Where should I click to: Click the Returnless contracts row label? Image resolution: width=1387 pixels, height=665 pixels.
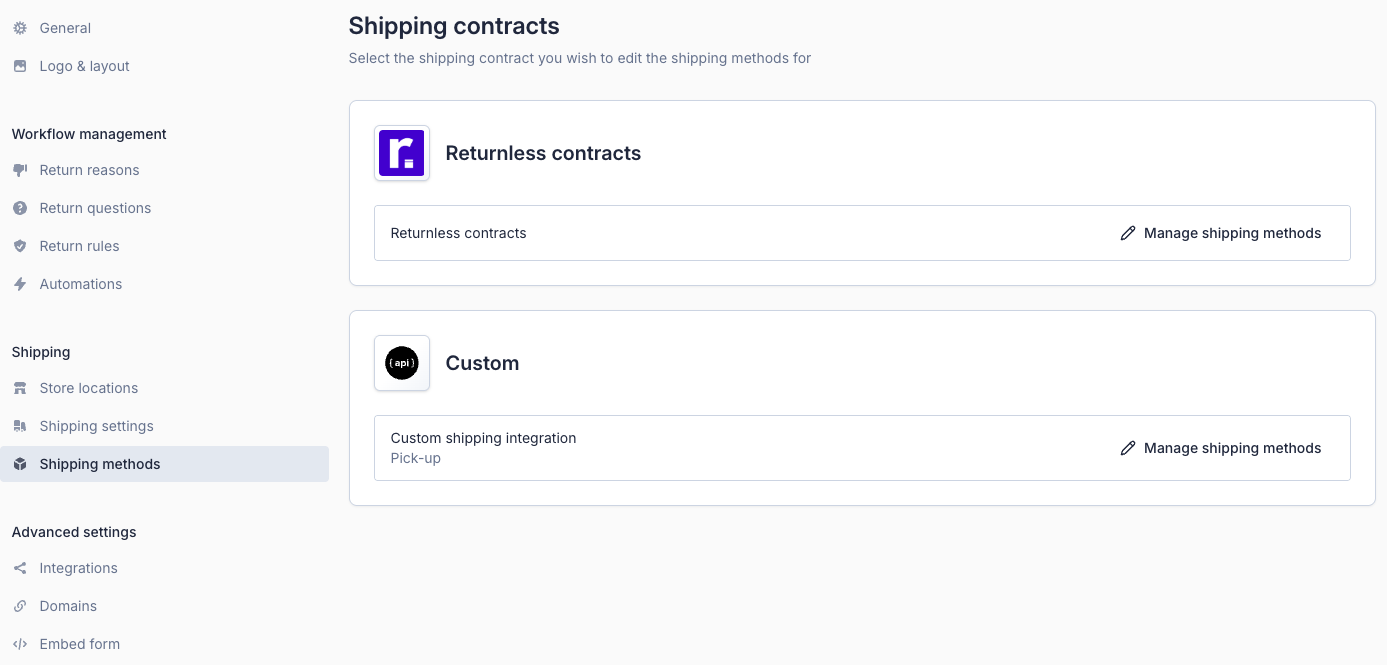(x=458, y=233)
